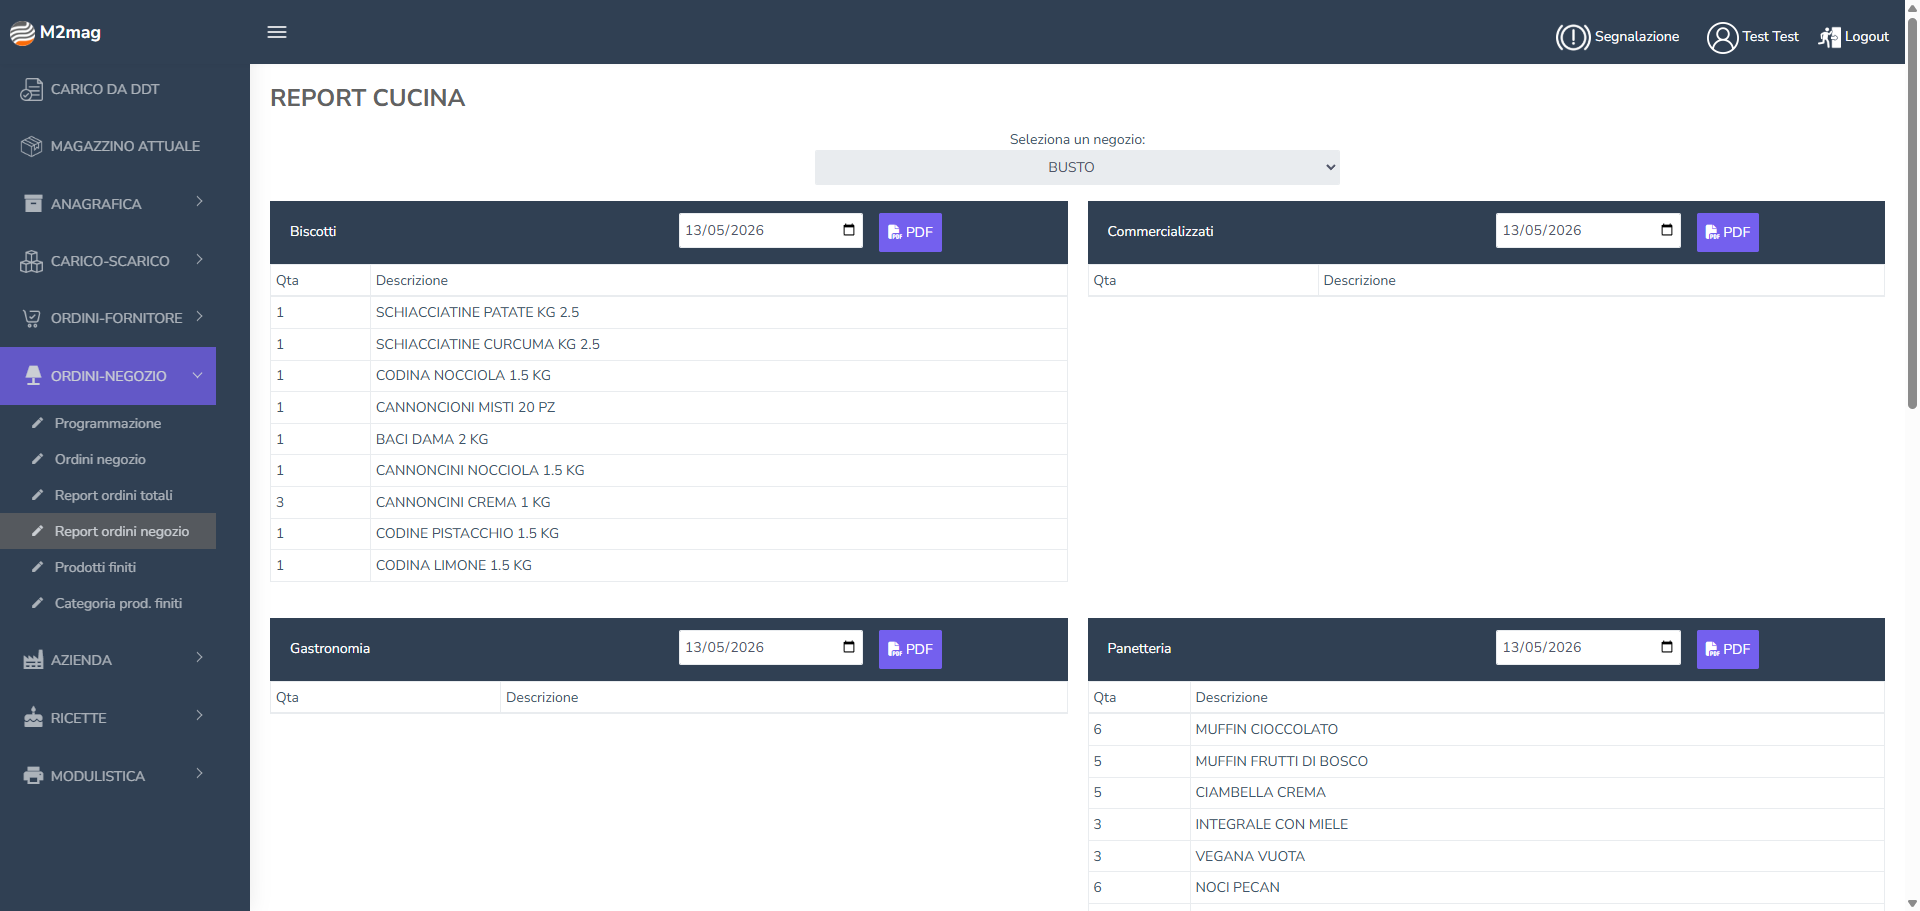The image size is (1920, 911).
Task: Click row SCHIACCIATINE CURCUMA KG 2.5
Action: [668, 344]
